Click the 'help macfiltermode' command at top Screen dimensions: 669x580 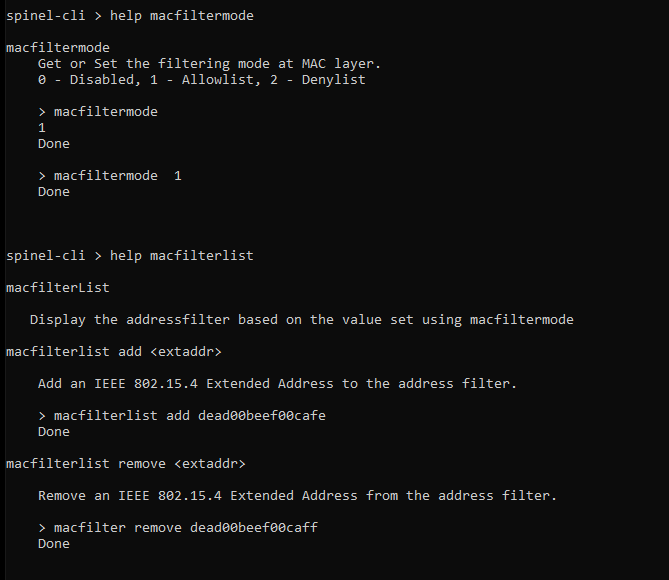[x=181, y=15]
